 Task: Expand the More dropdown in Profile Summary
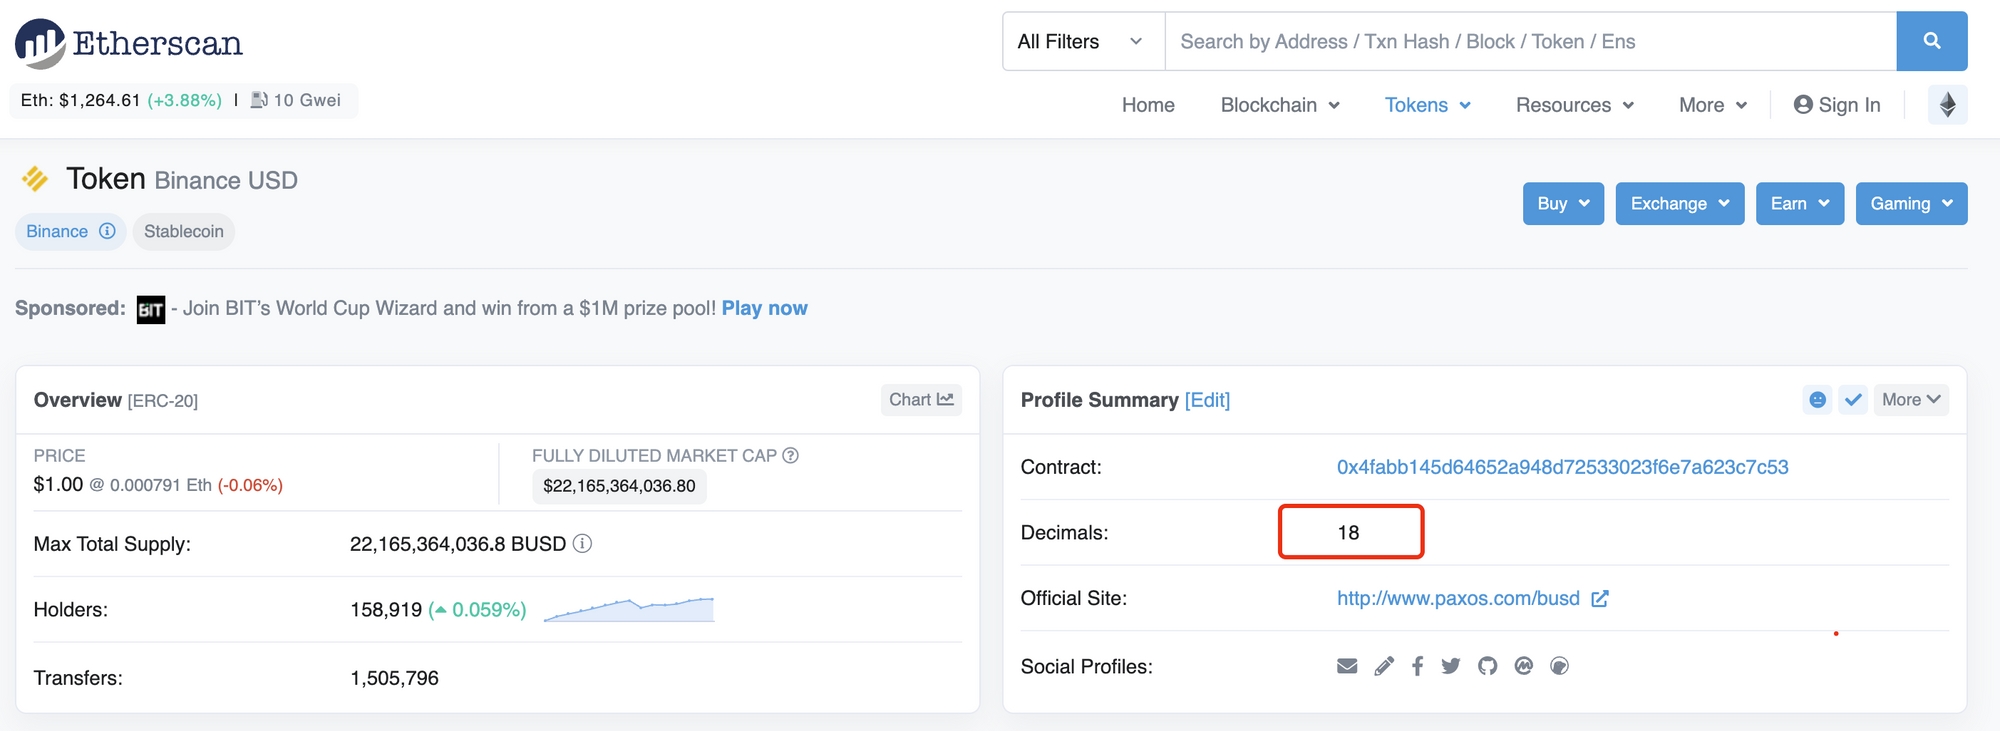point(1910,400)
